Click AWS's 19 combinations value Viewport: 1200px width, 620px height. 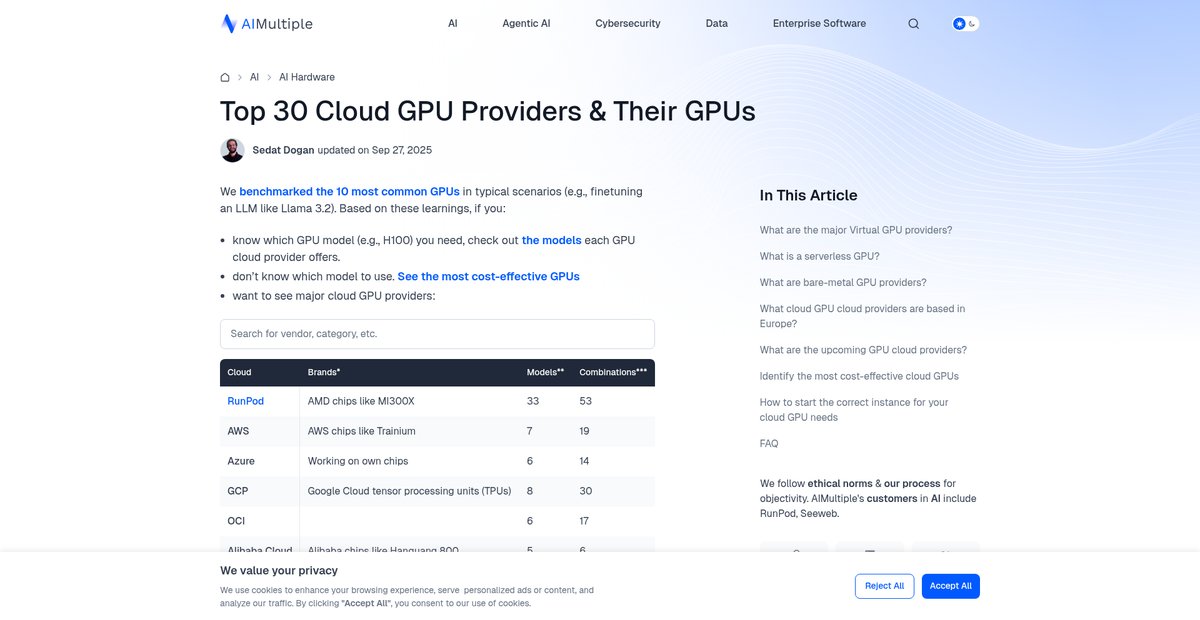point(585,431)
